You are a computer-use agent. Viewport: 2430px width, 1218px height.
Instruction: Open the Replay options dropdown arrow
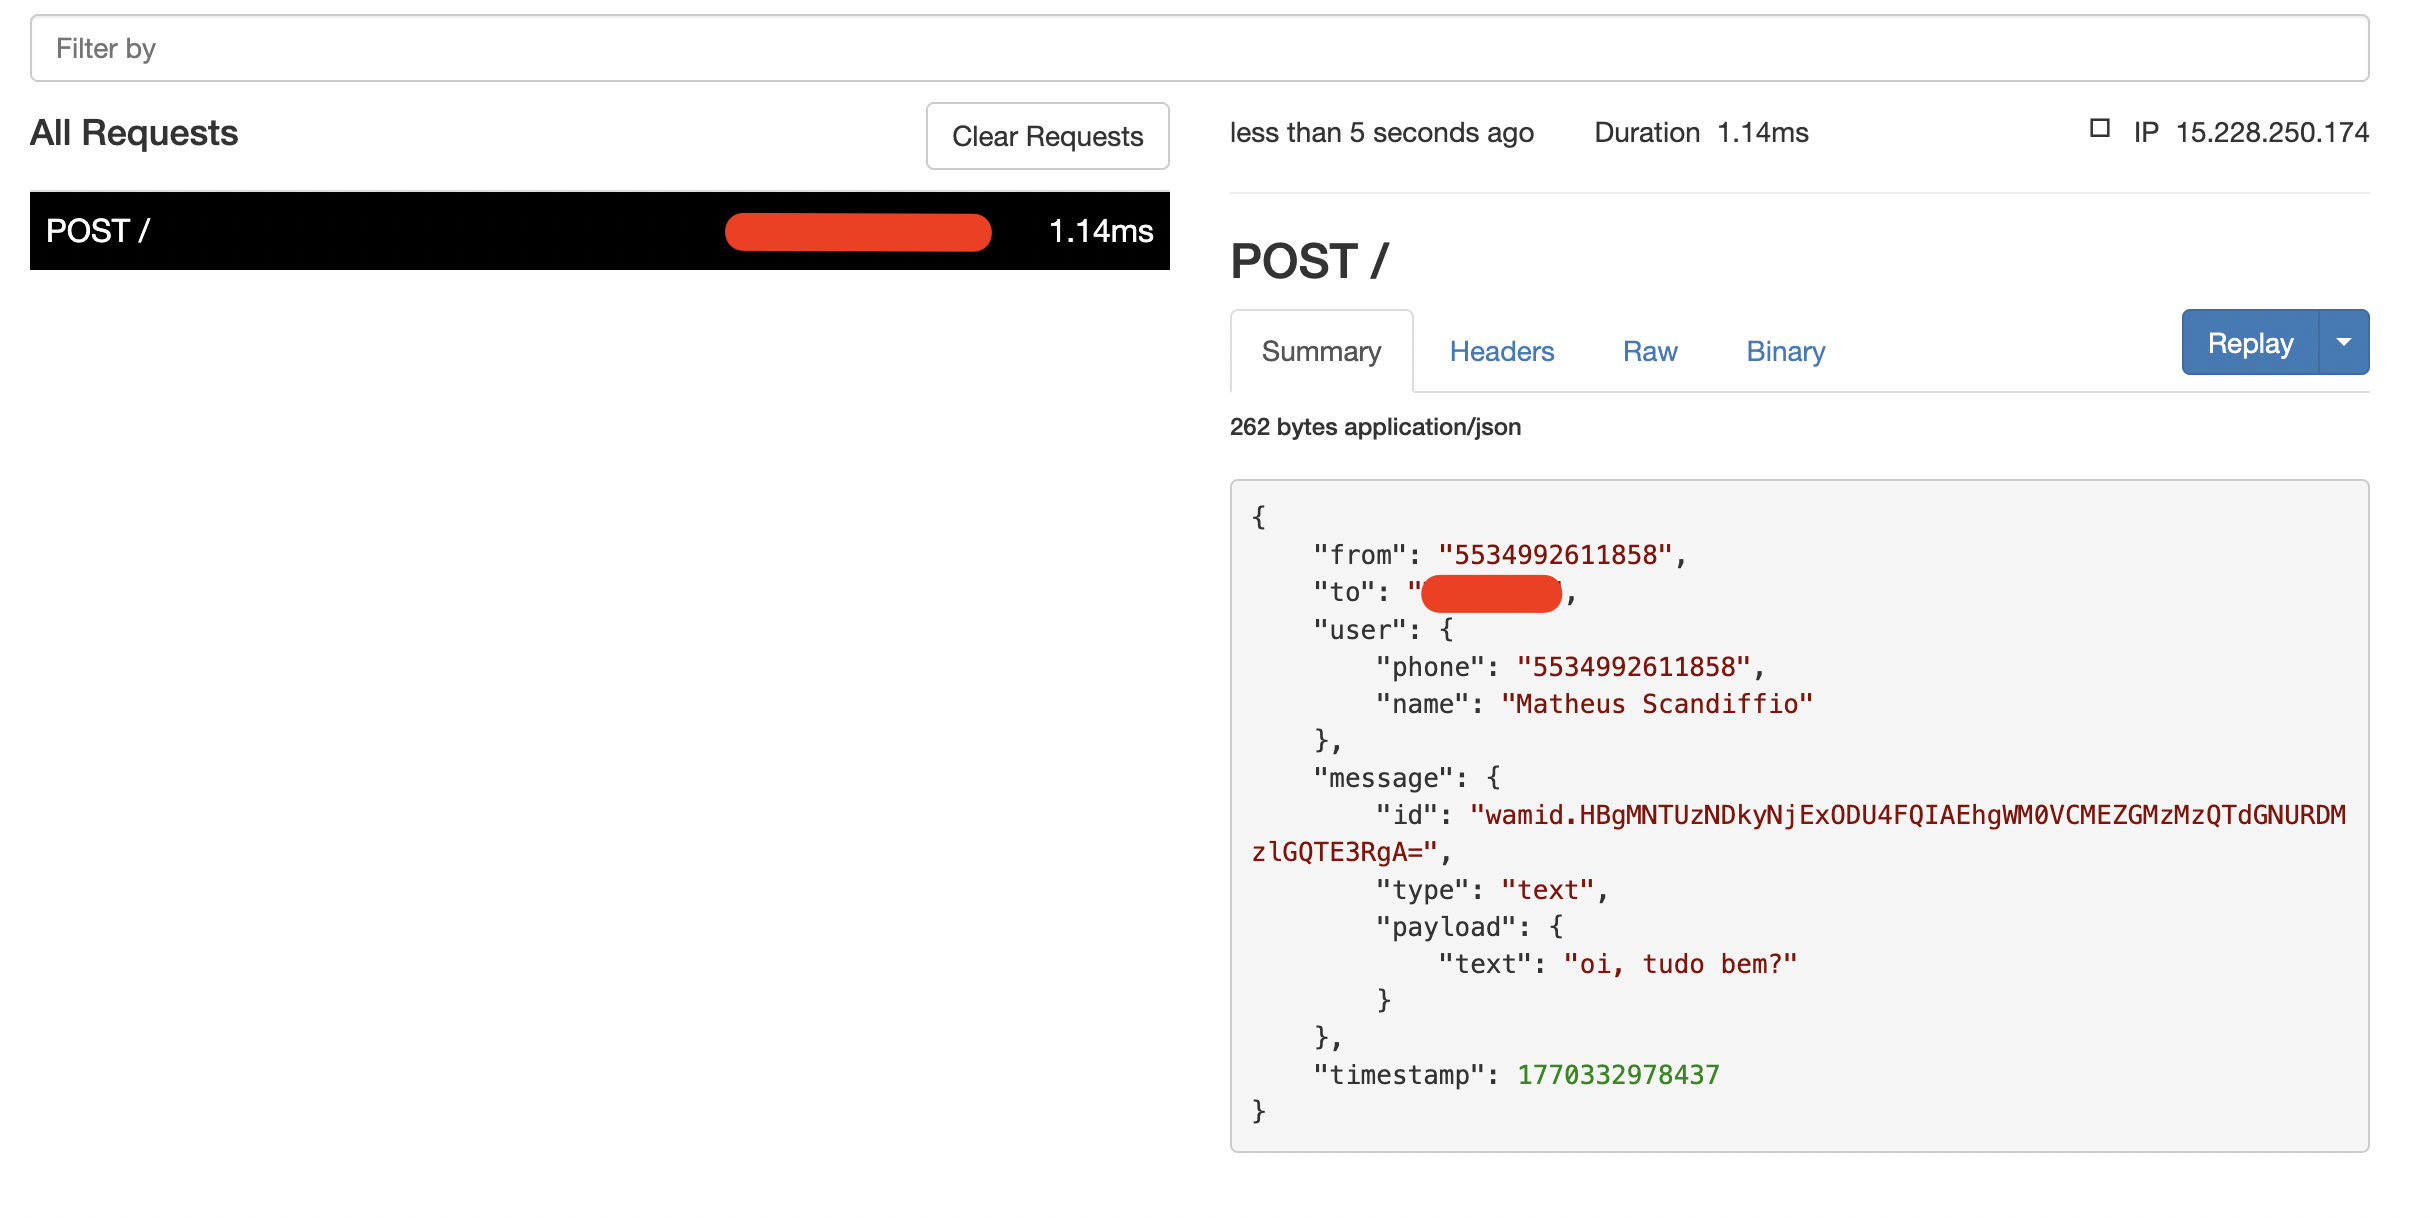pos(2345,342)
